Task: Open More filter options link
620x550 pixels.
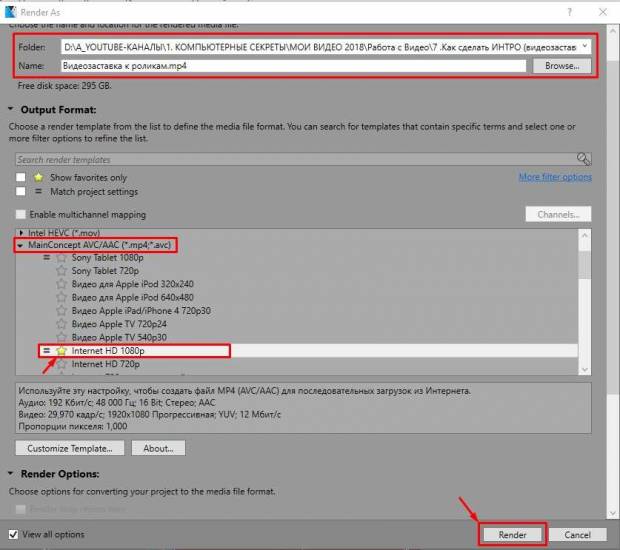Action: (x=555, y=177)
